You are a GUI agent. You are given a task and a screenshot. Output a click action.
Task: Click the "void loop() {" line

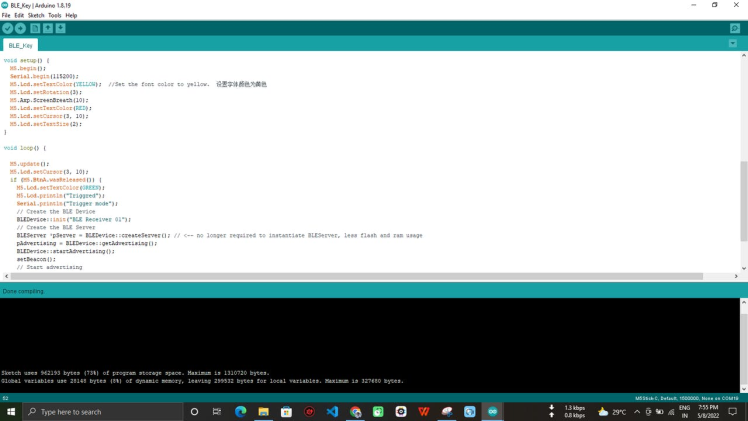[x=25, y=148]
